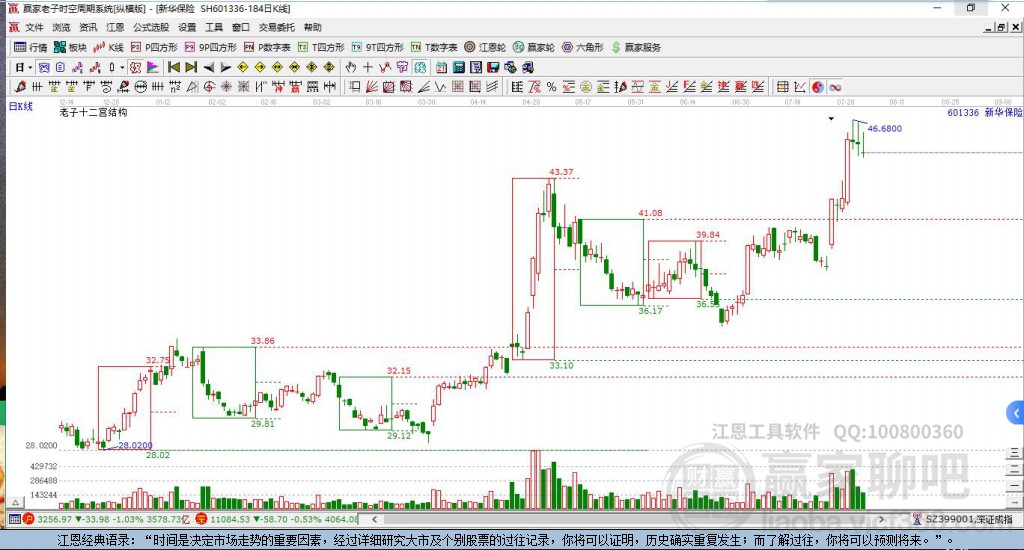Open the 资讯 menu
The width and height of the screenshot is (1024, 550).
coord(88,27)
